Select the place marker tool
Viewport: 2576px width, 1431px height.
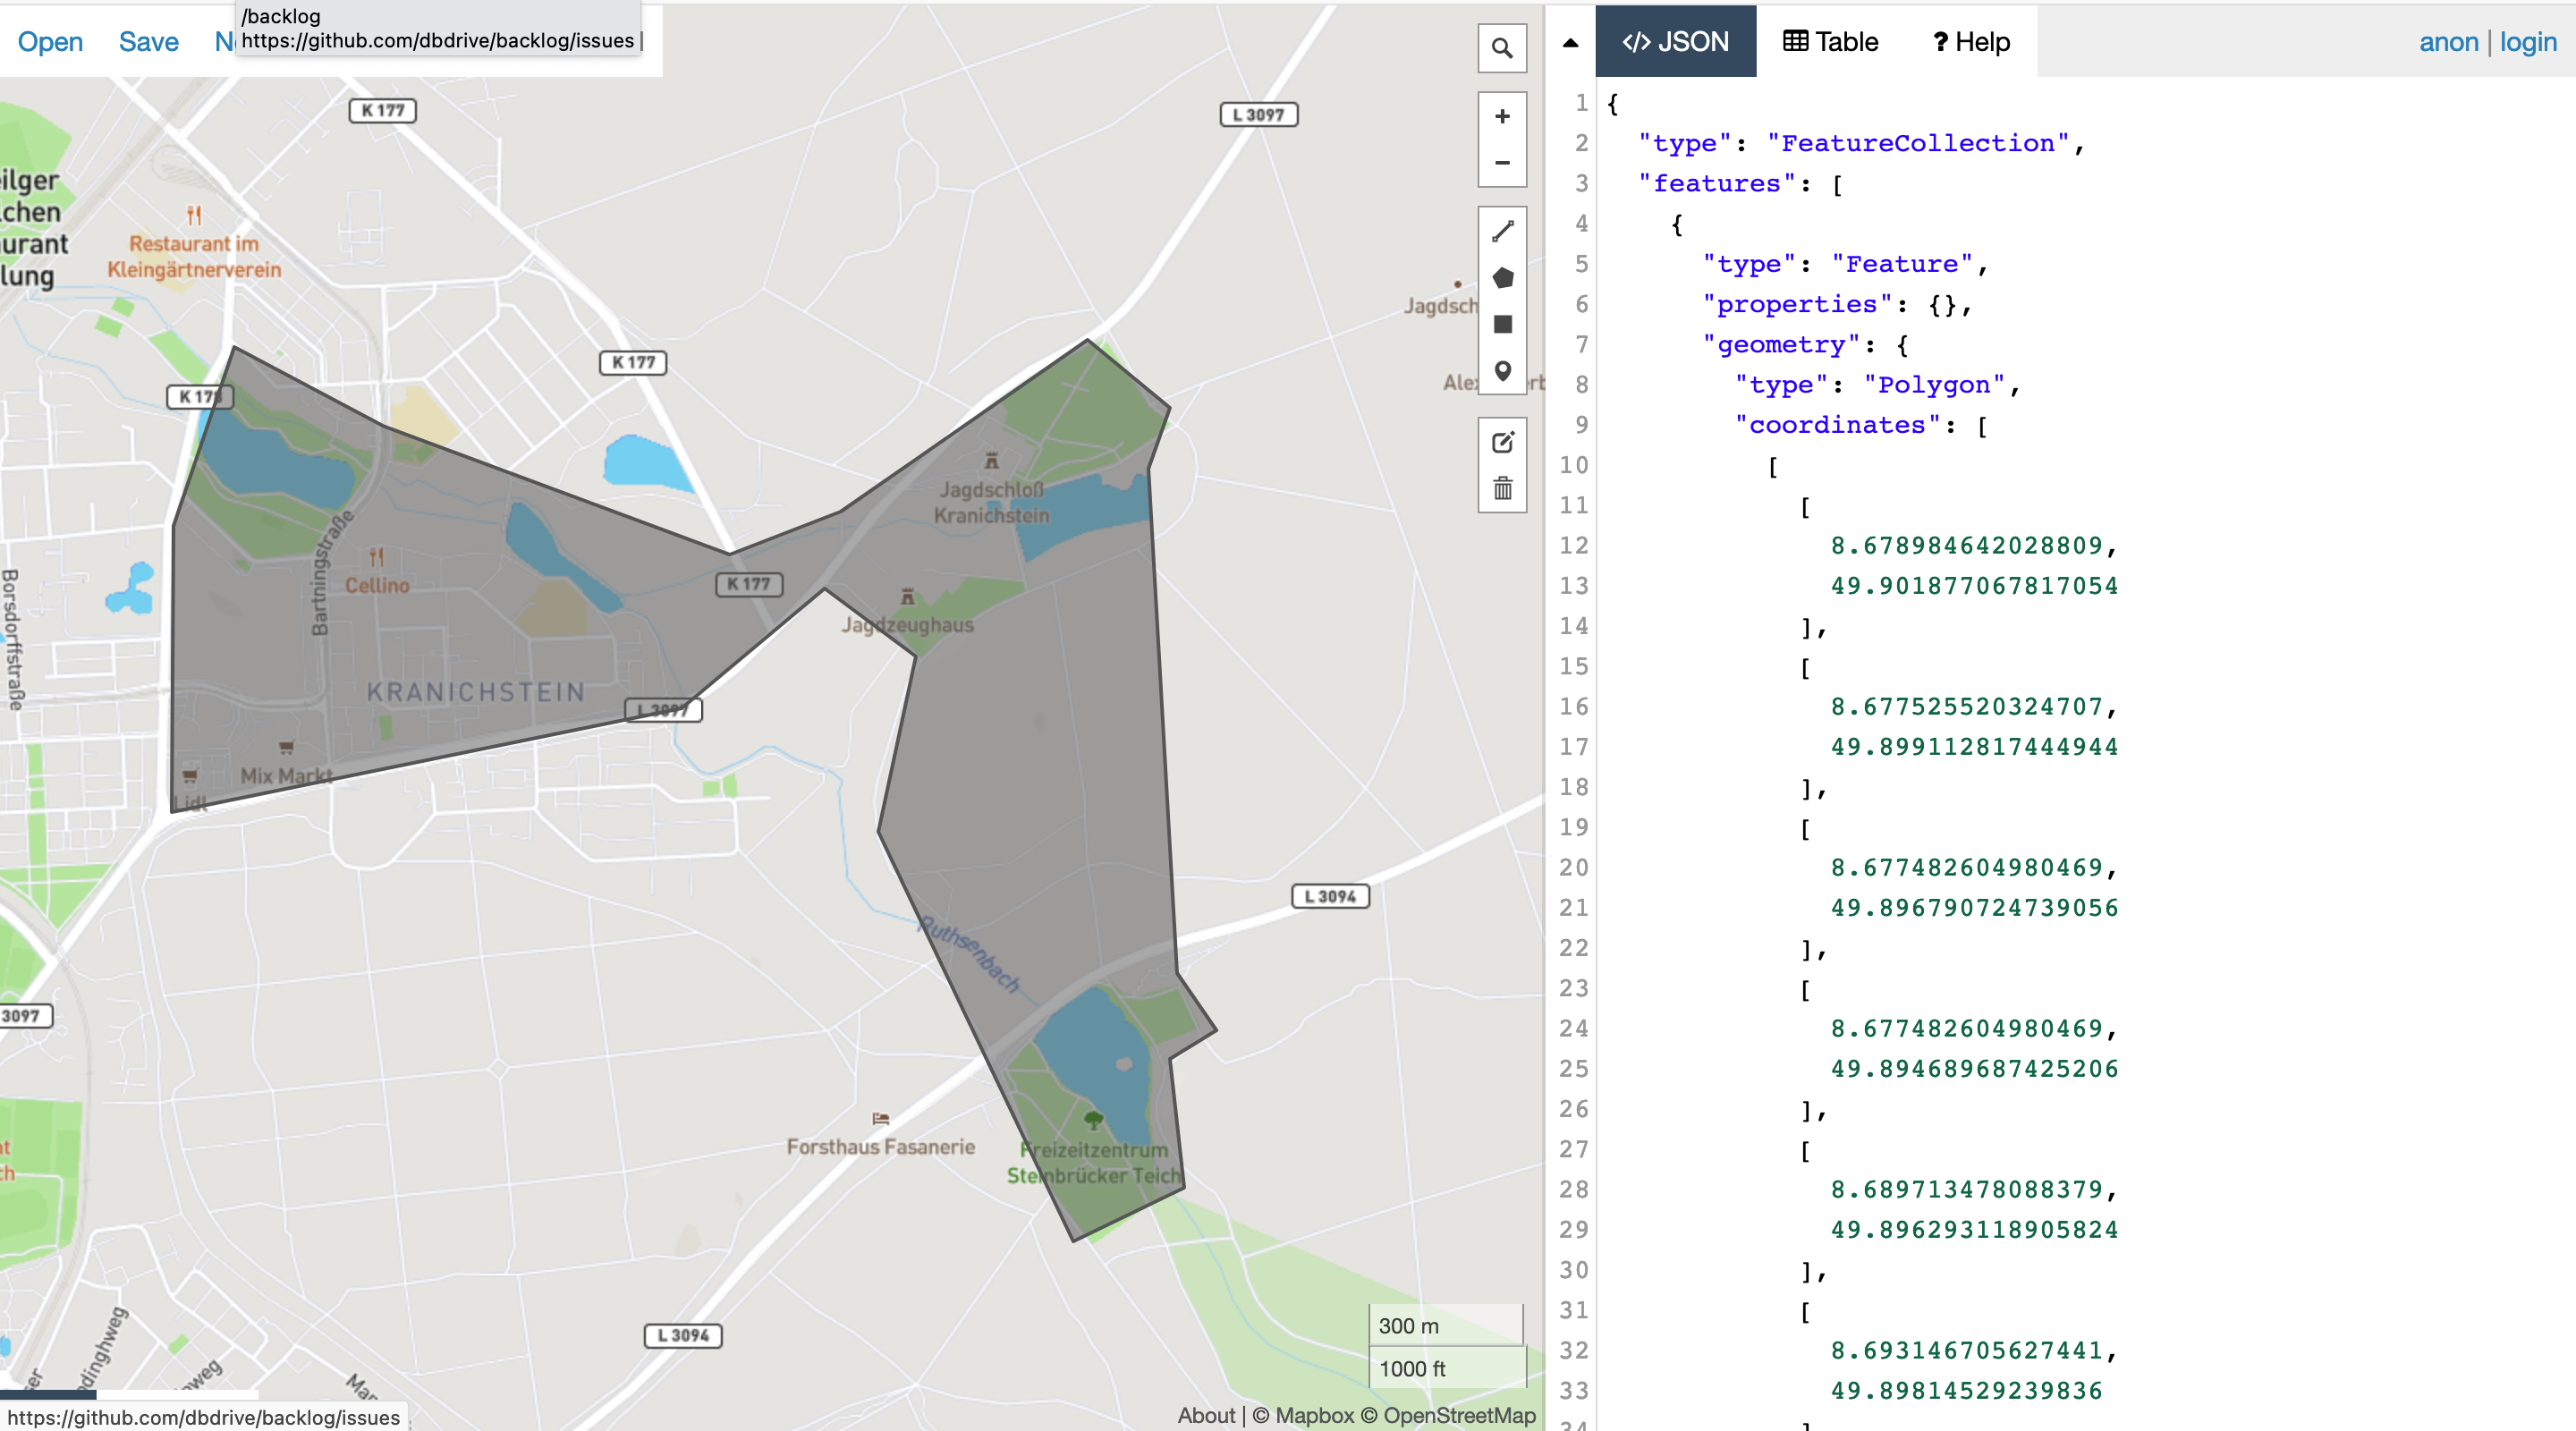[x=1502, y=371]
